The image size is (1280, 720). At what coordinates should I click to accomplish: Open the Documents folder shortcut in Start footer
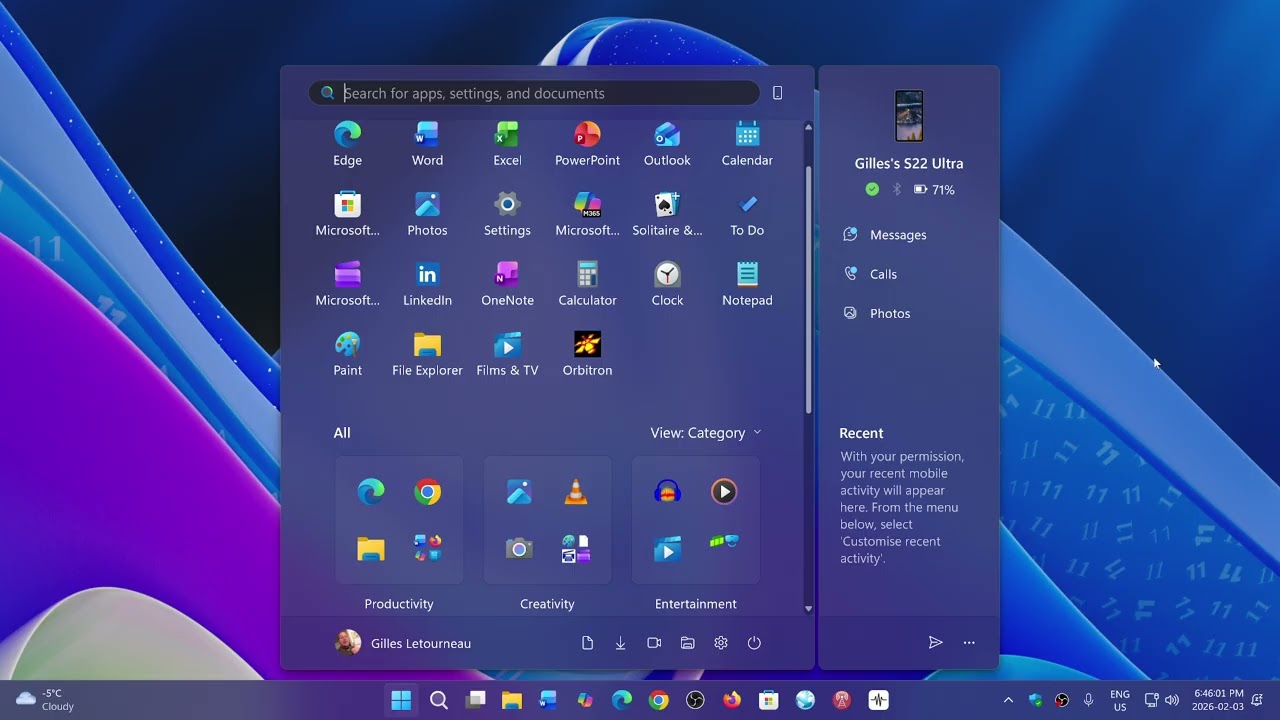point(587,643)
